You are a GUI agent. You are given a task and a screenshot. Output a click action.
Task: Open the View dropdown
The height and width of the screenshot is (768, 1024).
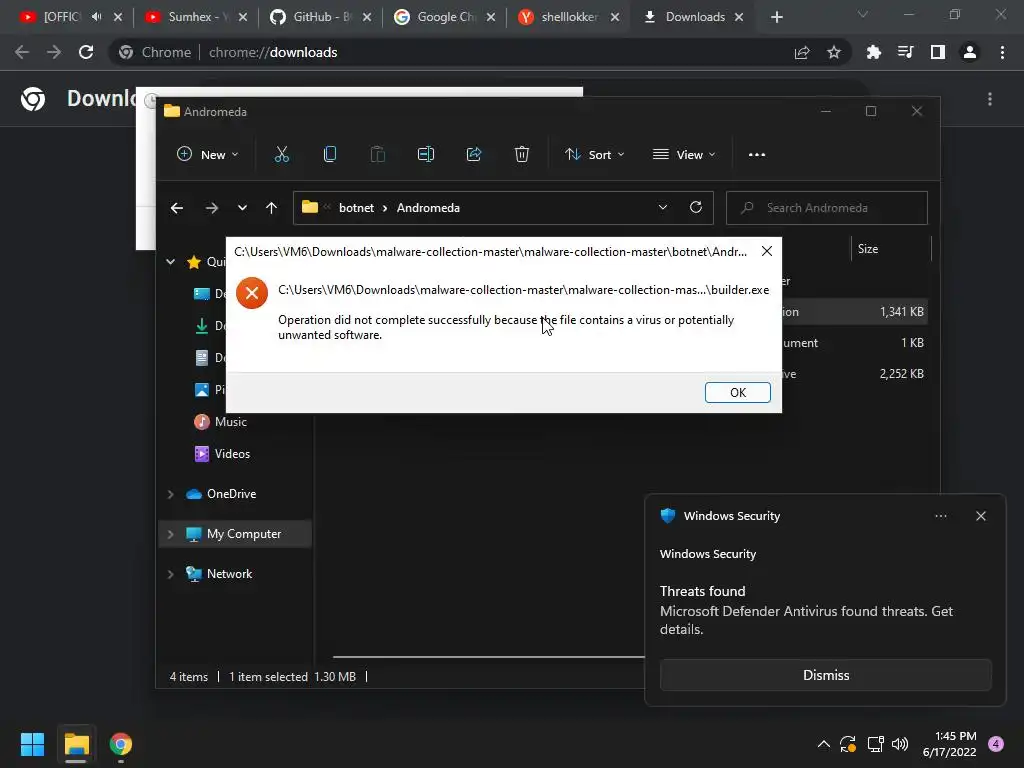pyautogui.click(x=684, y=155)
